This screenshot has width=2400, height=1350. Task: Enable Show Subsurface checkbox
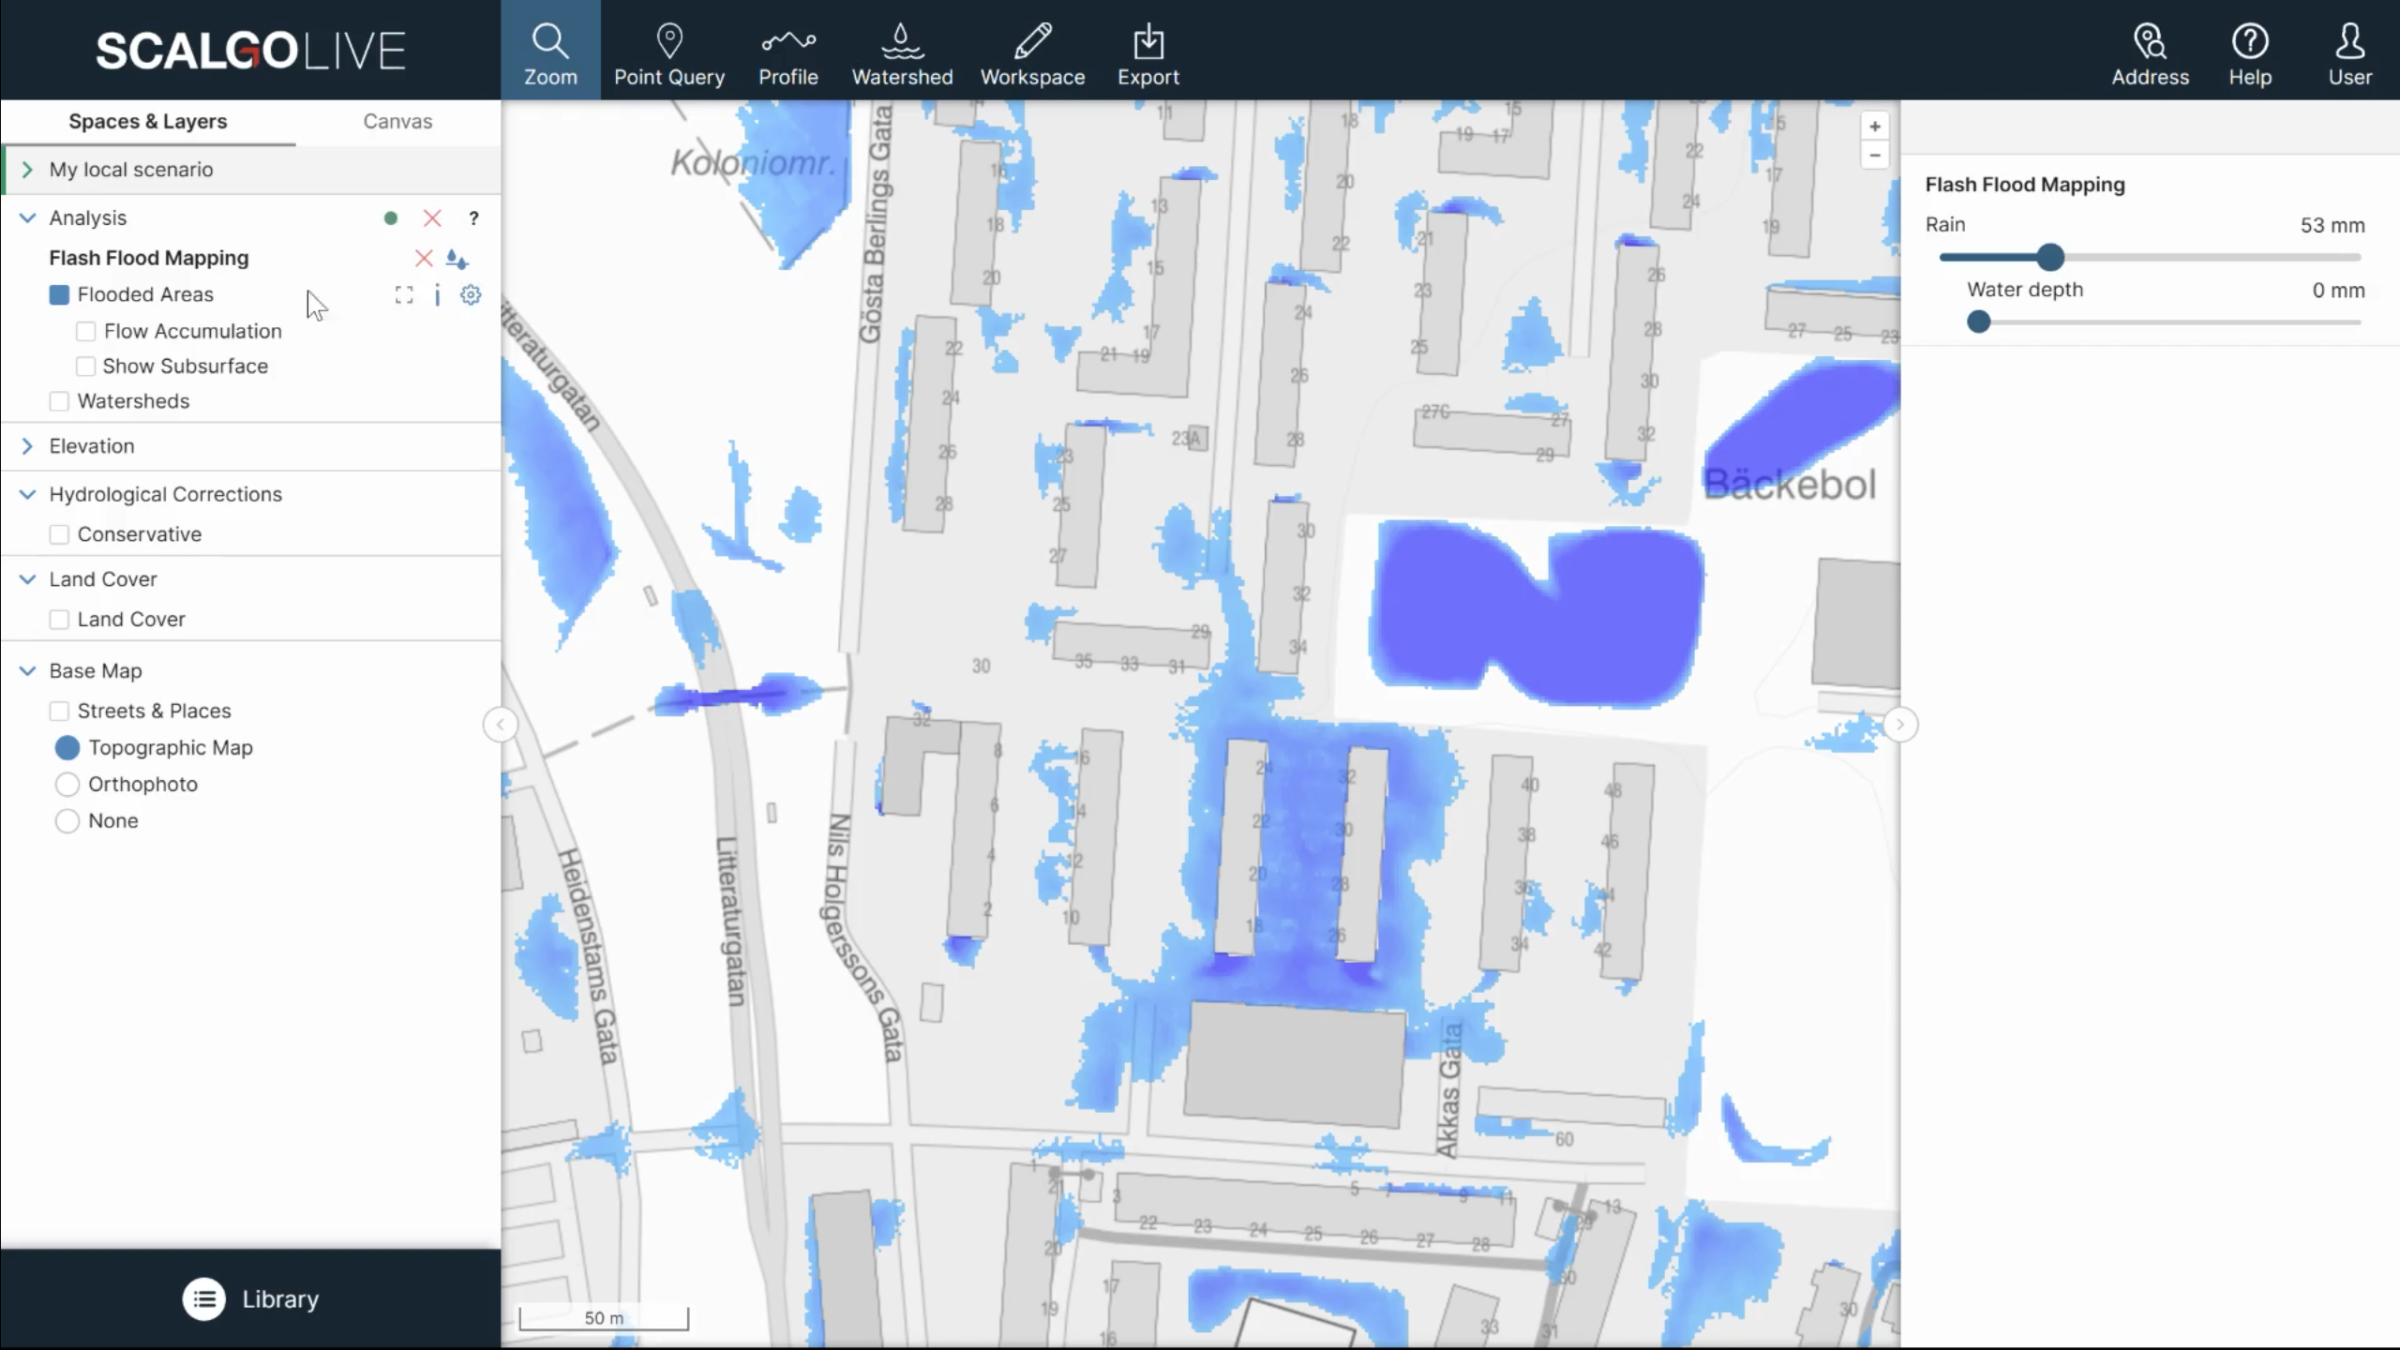coord(86,366)
